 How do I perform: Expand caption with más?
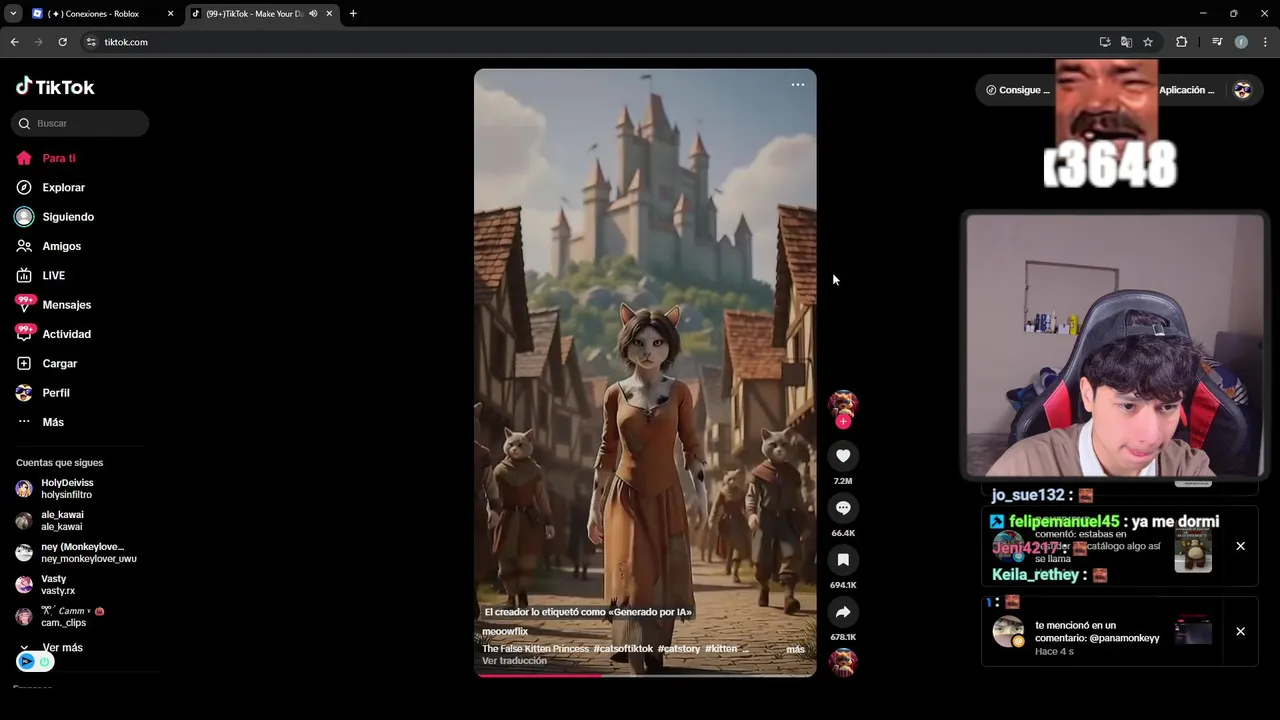pyautogui.click(x=795, y=649)
